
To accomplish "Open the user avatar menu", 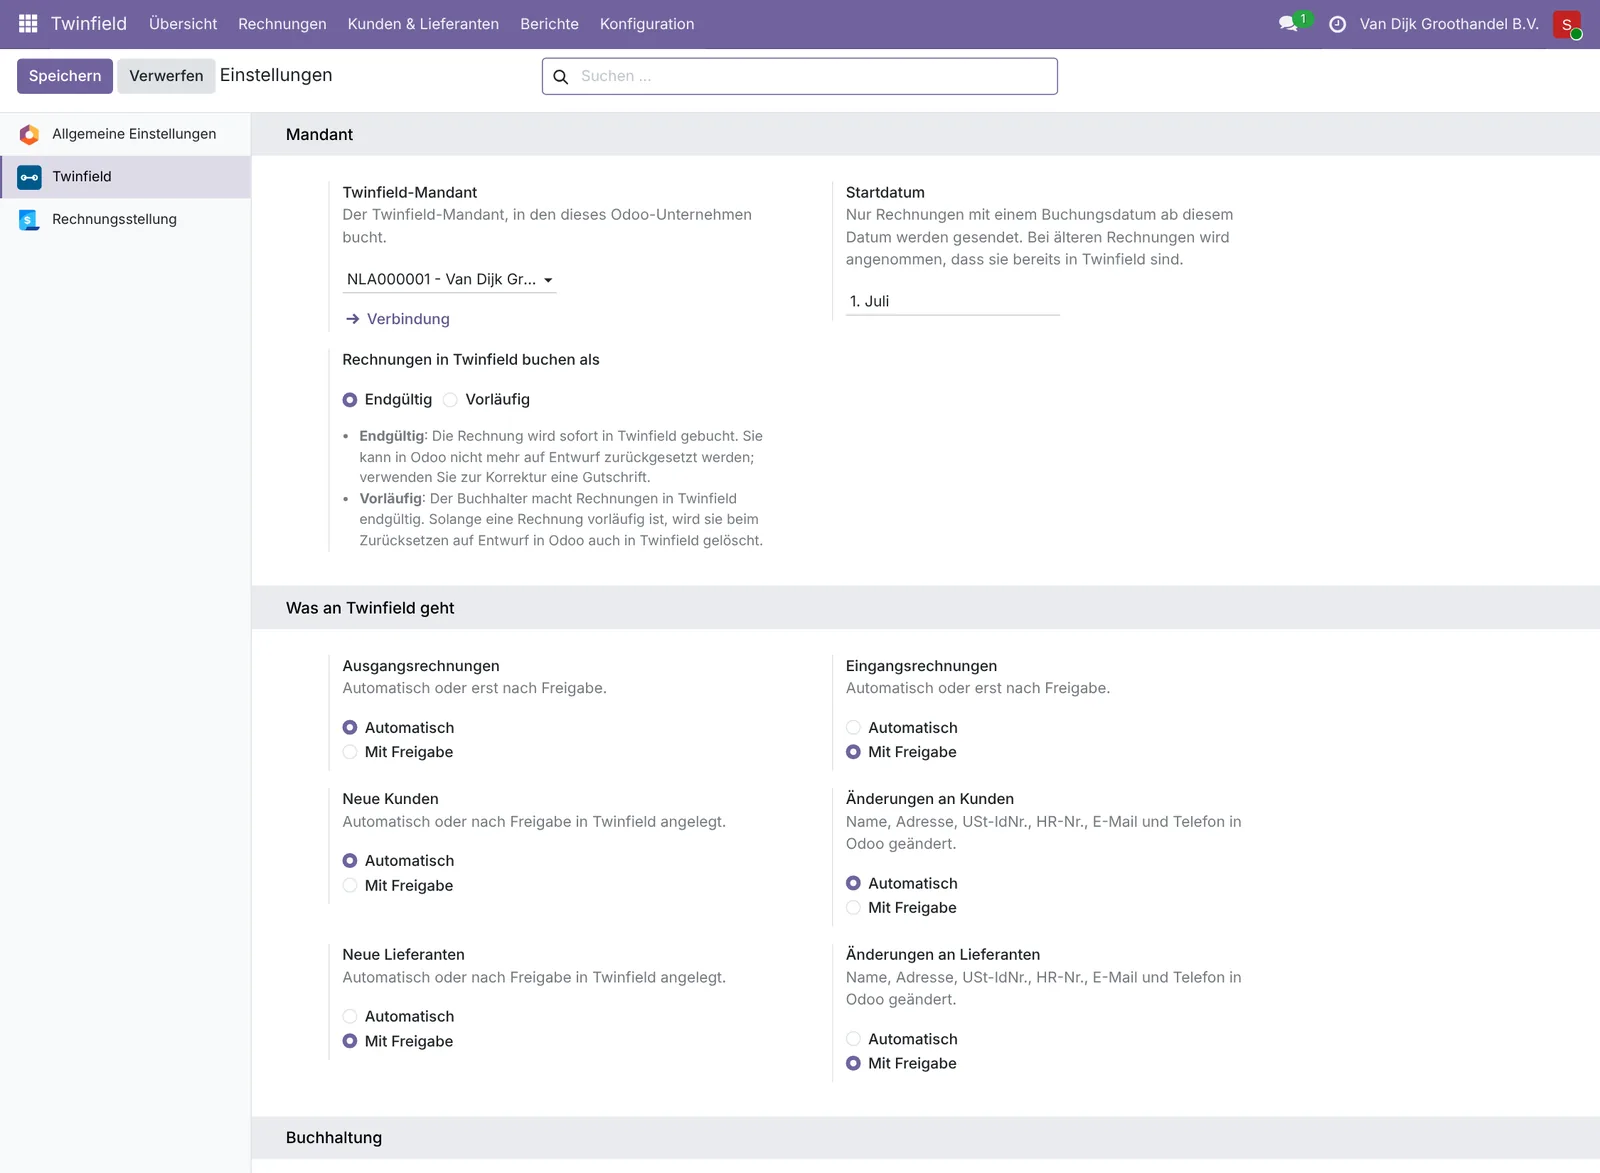I will tap(1567, 24).
